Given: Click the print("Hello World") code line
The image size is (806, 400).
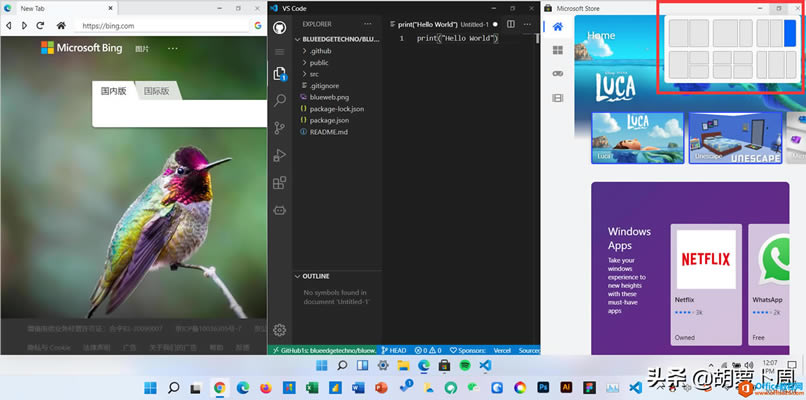Looking at the screenshot, I should point(457,39).
